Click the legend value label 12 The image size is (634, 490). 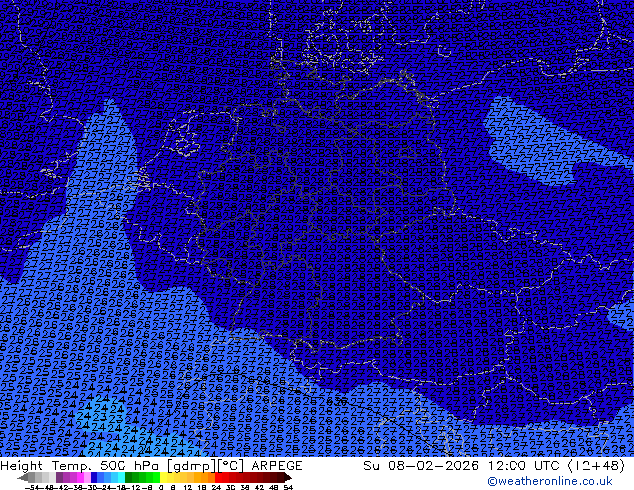point(187,488)
